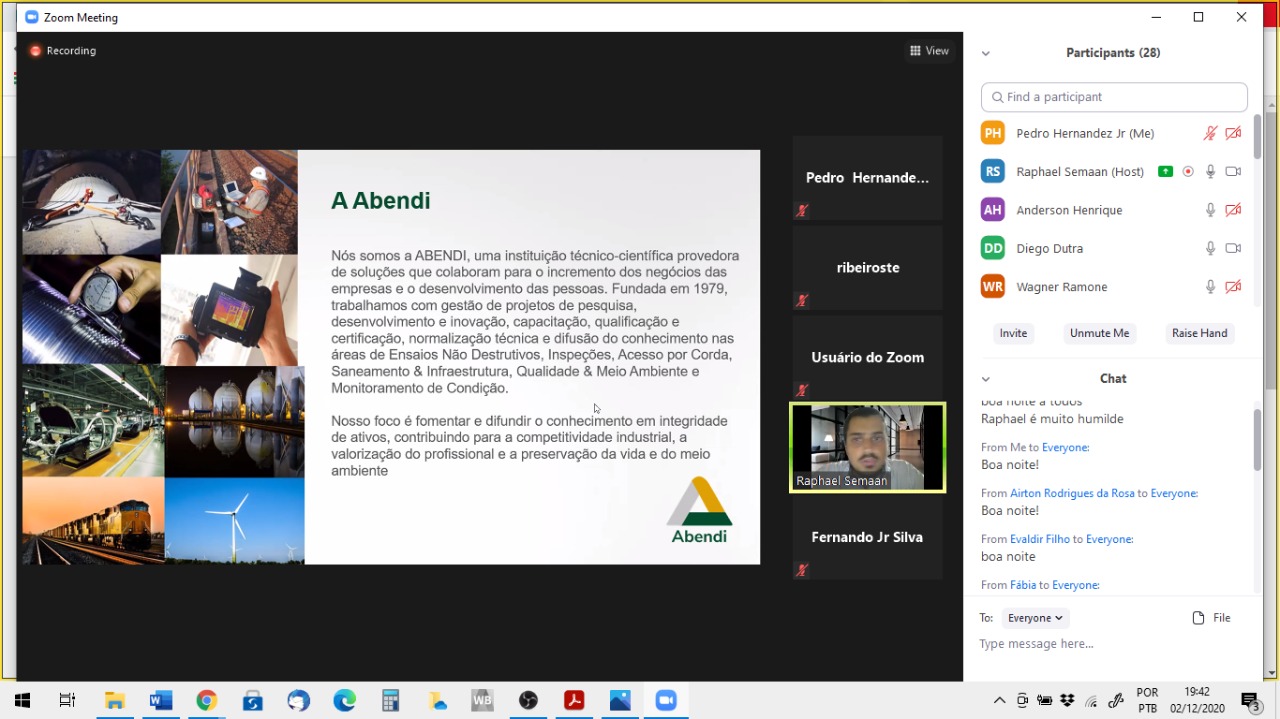Screen dimensions: 1280x719
Task: Click the 'Participants (28)' panel title
Action: click(1113, 53)
